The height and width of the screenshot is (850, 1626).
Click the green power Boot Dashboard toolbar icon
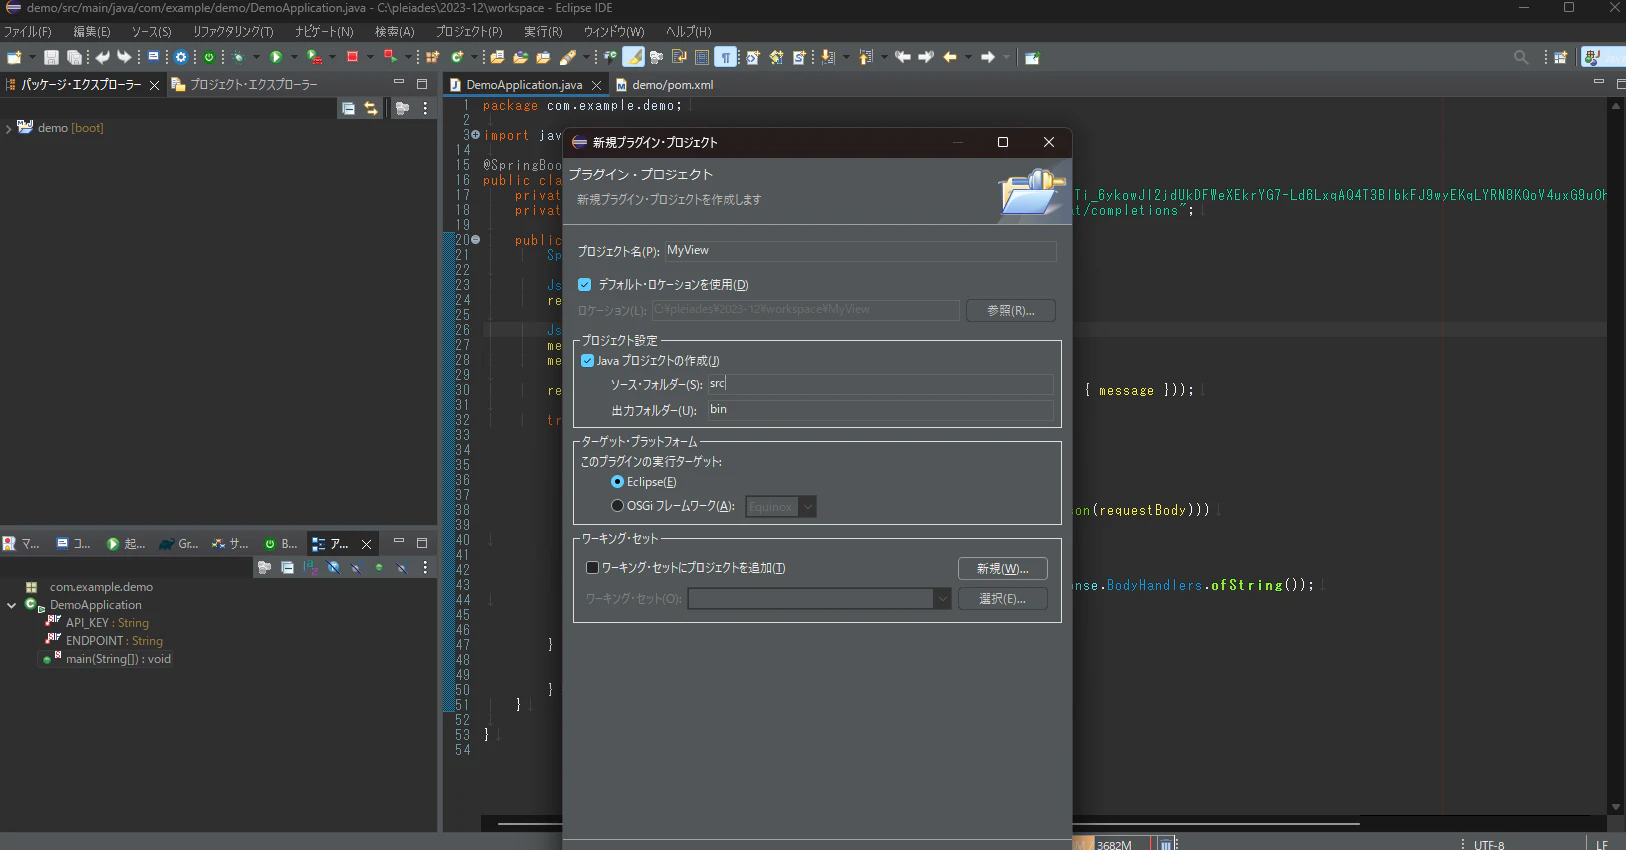pos(209,57)
